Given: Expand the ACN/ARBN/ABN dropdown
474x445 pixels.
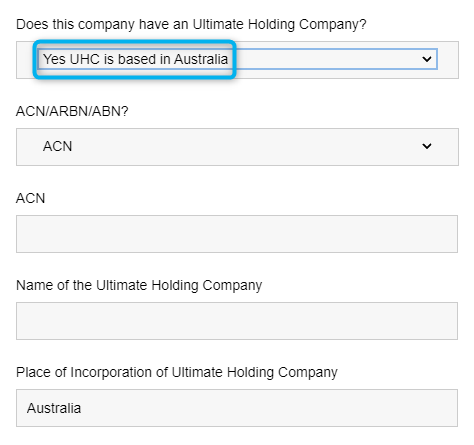Looking at the screenshot, I should [237, 147].
